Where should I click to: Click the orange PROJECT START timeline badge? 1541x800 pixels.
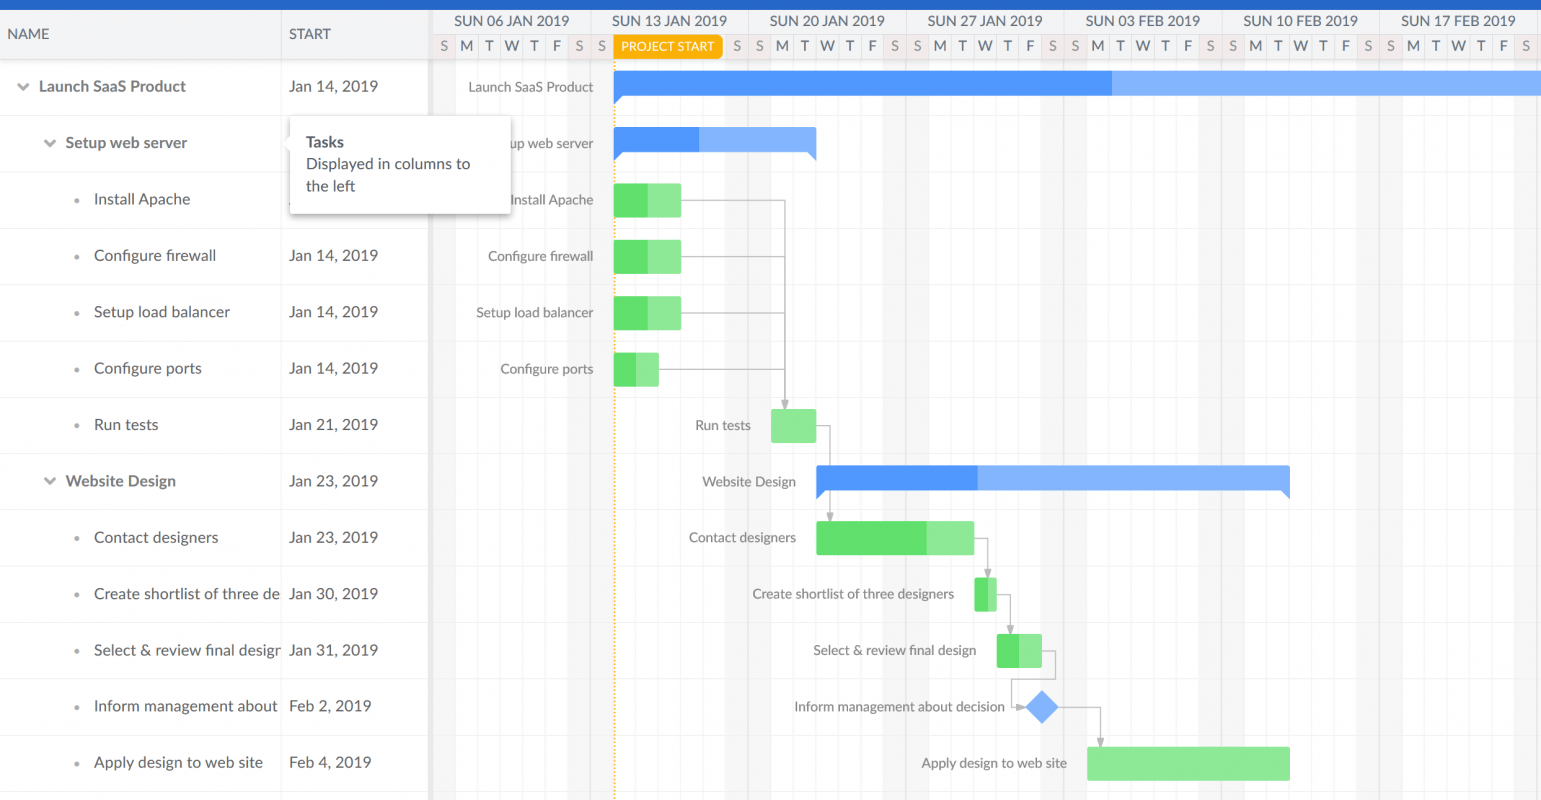(667, 46)
